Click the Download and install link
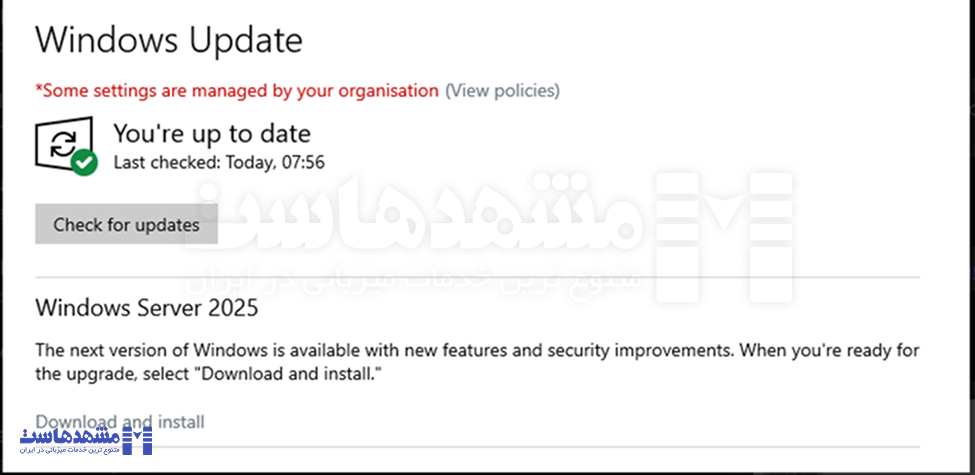This screenshot has width=975, height=475. [120, 422]
